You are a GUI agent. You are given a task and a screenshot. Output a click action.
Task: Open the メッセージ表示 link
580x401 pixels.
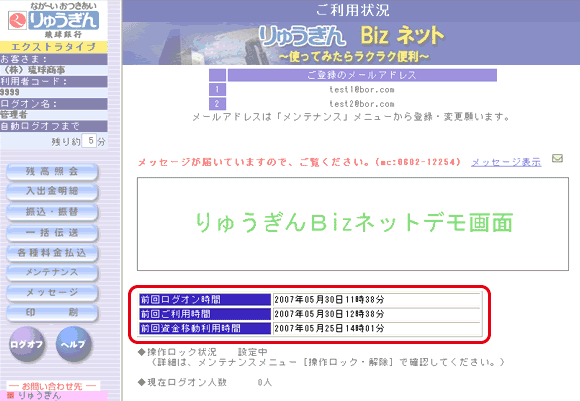coord(506,162)
